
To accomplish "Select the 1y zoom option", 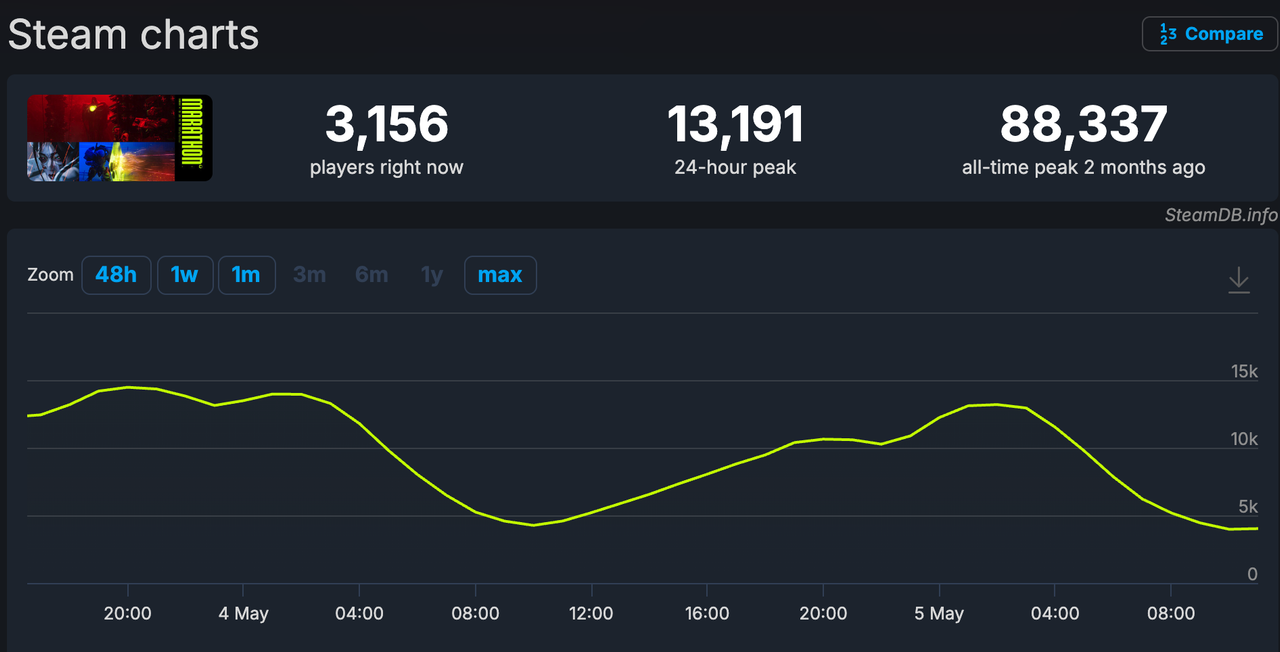I will (431, 275).
